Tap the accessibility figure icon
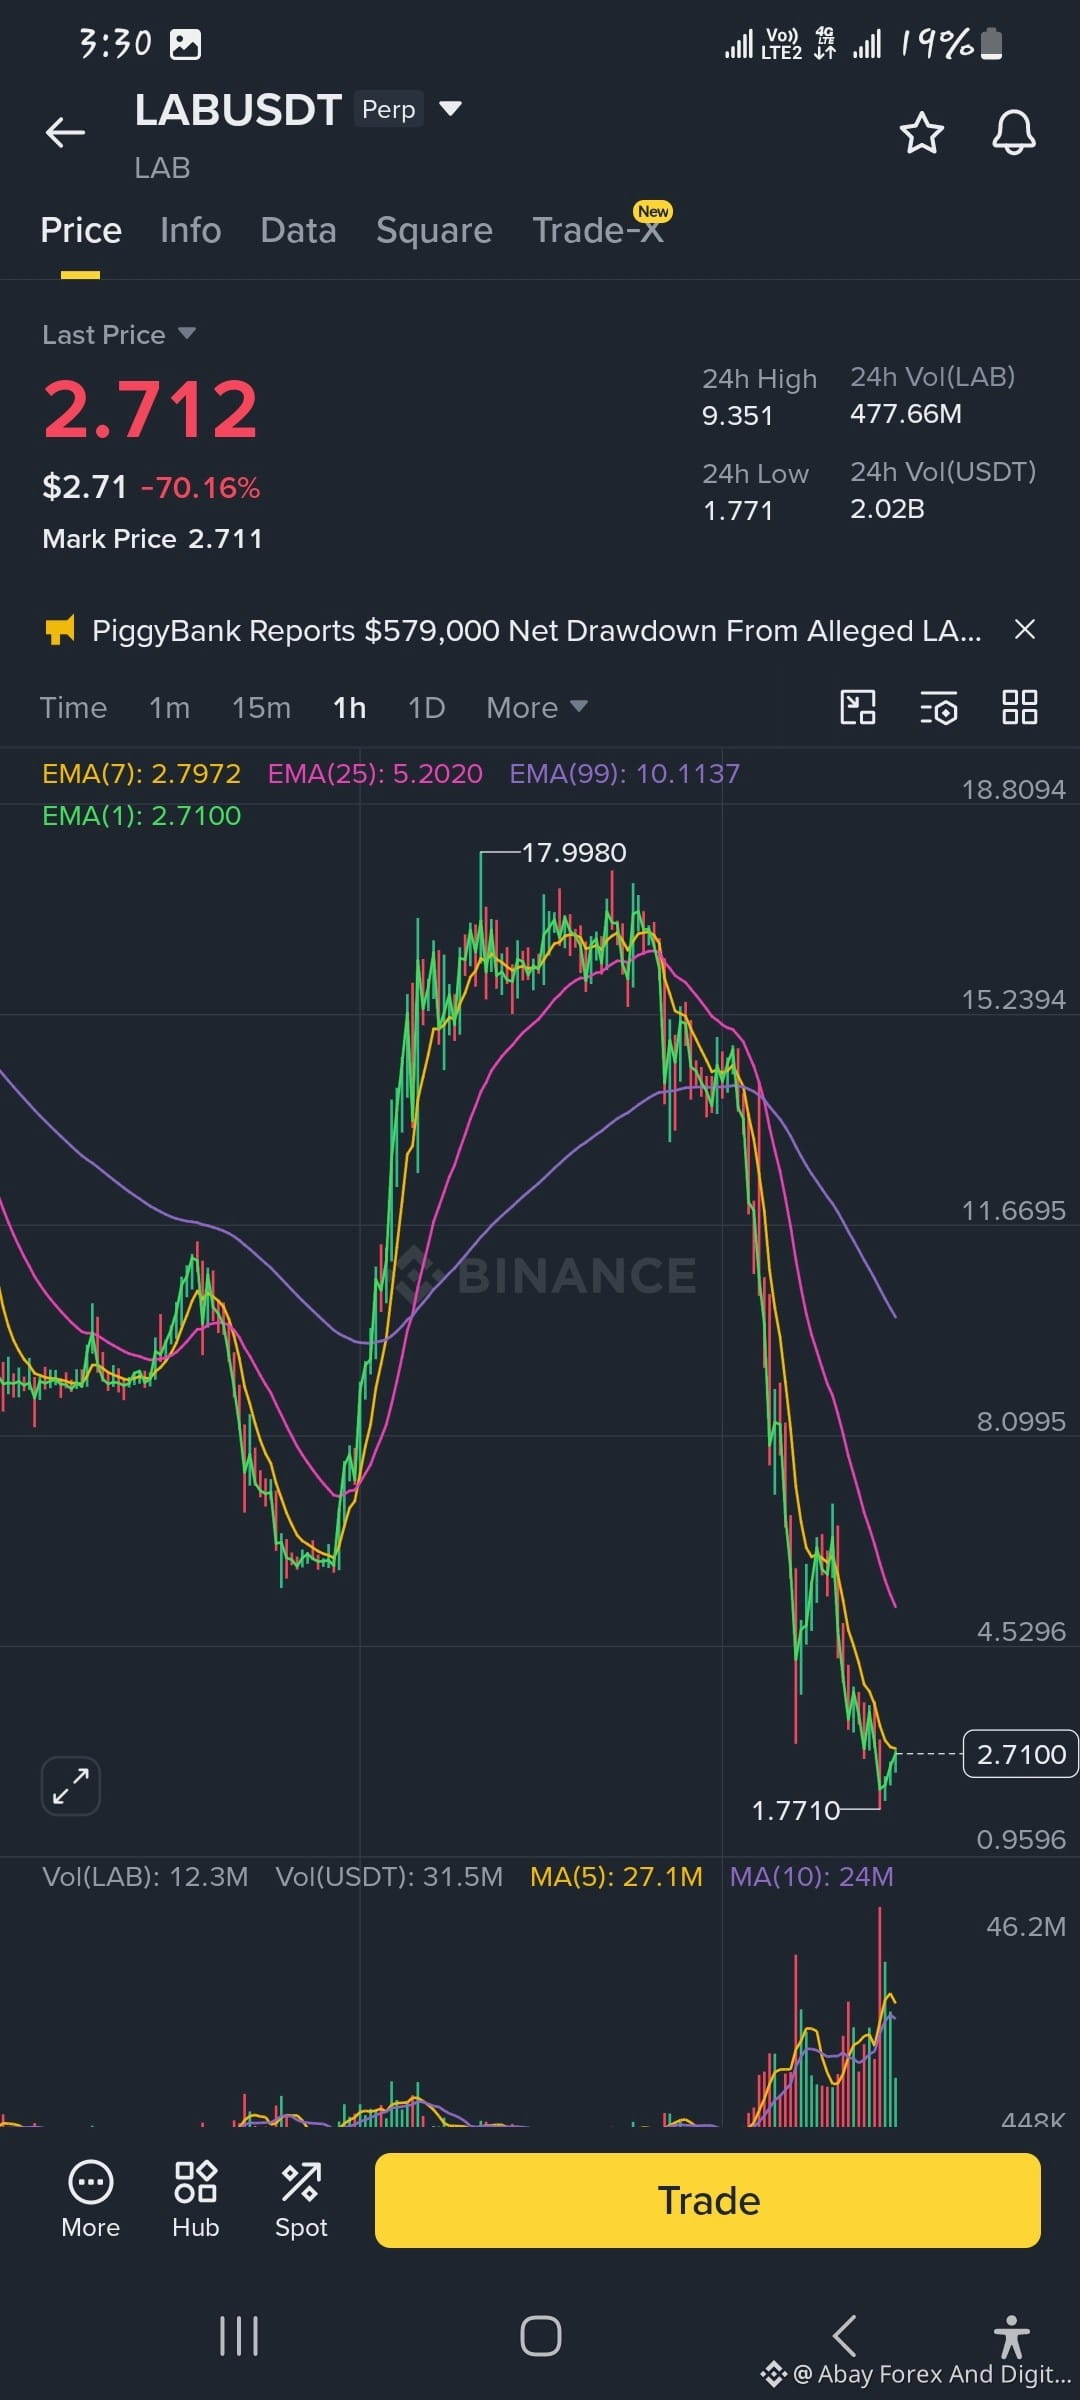Screen dimensions: 1080x2400 [1011, 2336]
